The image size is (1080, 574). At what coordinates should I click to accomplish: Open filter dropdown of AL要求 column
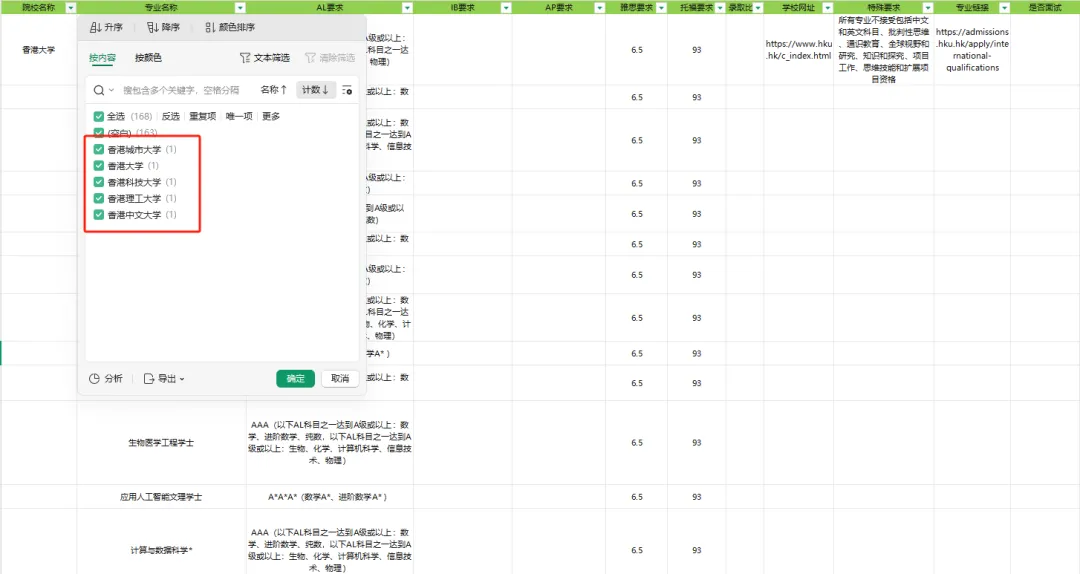[x=407, y=8]
